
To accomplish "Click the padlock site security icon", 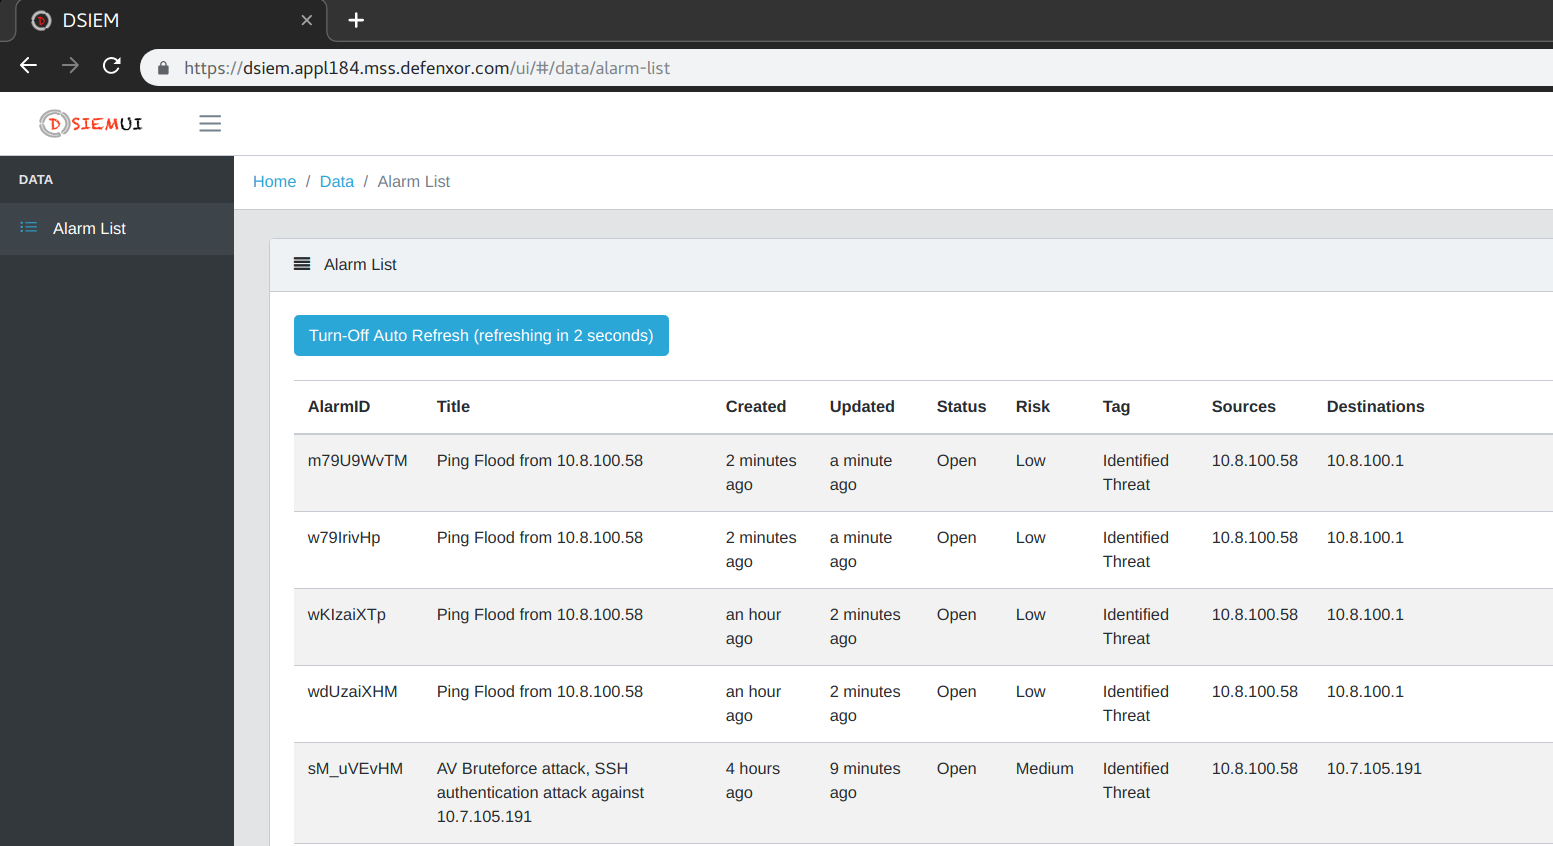I will (163, 68).
